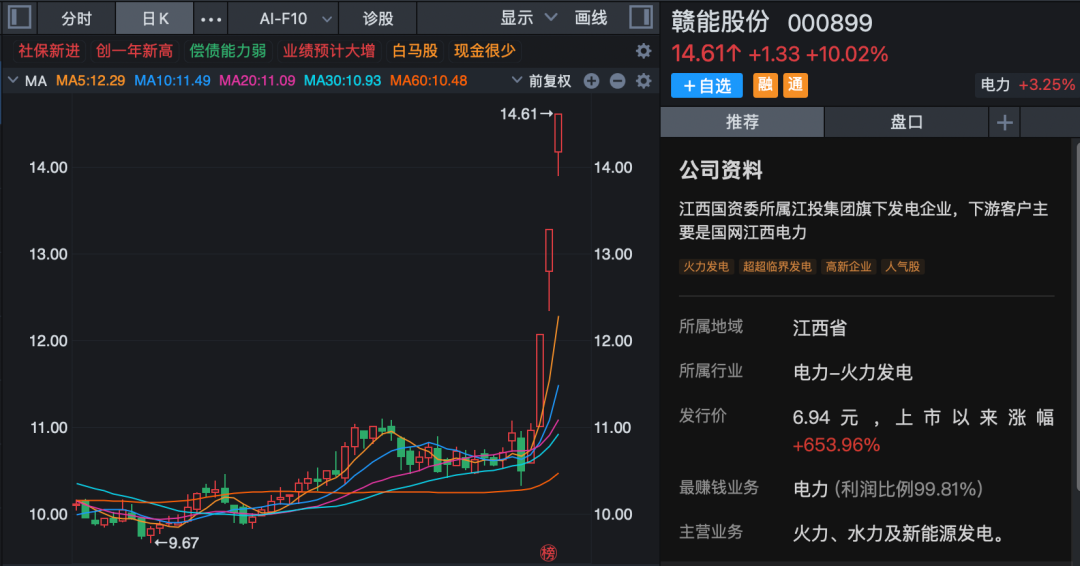Zoom in chart with plus icon

[591, 81]
